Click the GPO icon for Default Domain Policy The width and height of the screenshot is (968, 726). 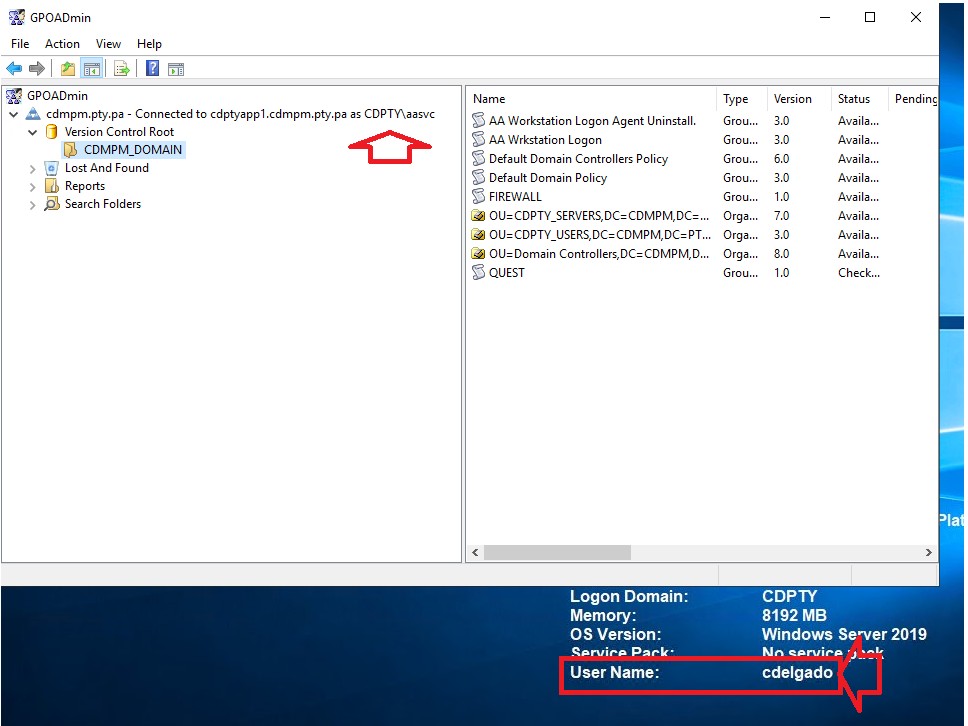tap(478, 178)
